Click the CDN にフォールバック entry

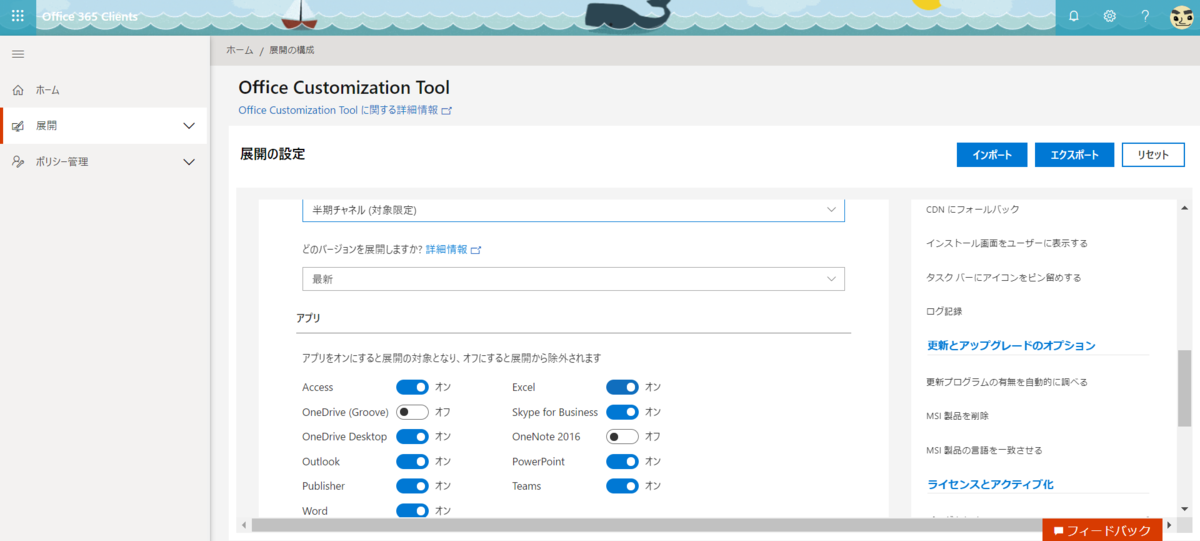point(973,209)
